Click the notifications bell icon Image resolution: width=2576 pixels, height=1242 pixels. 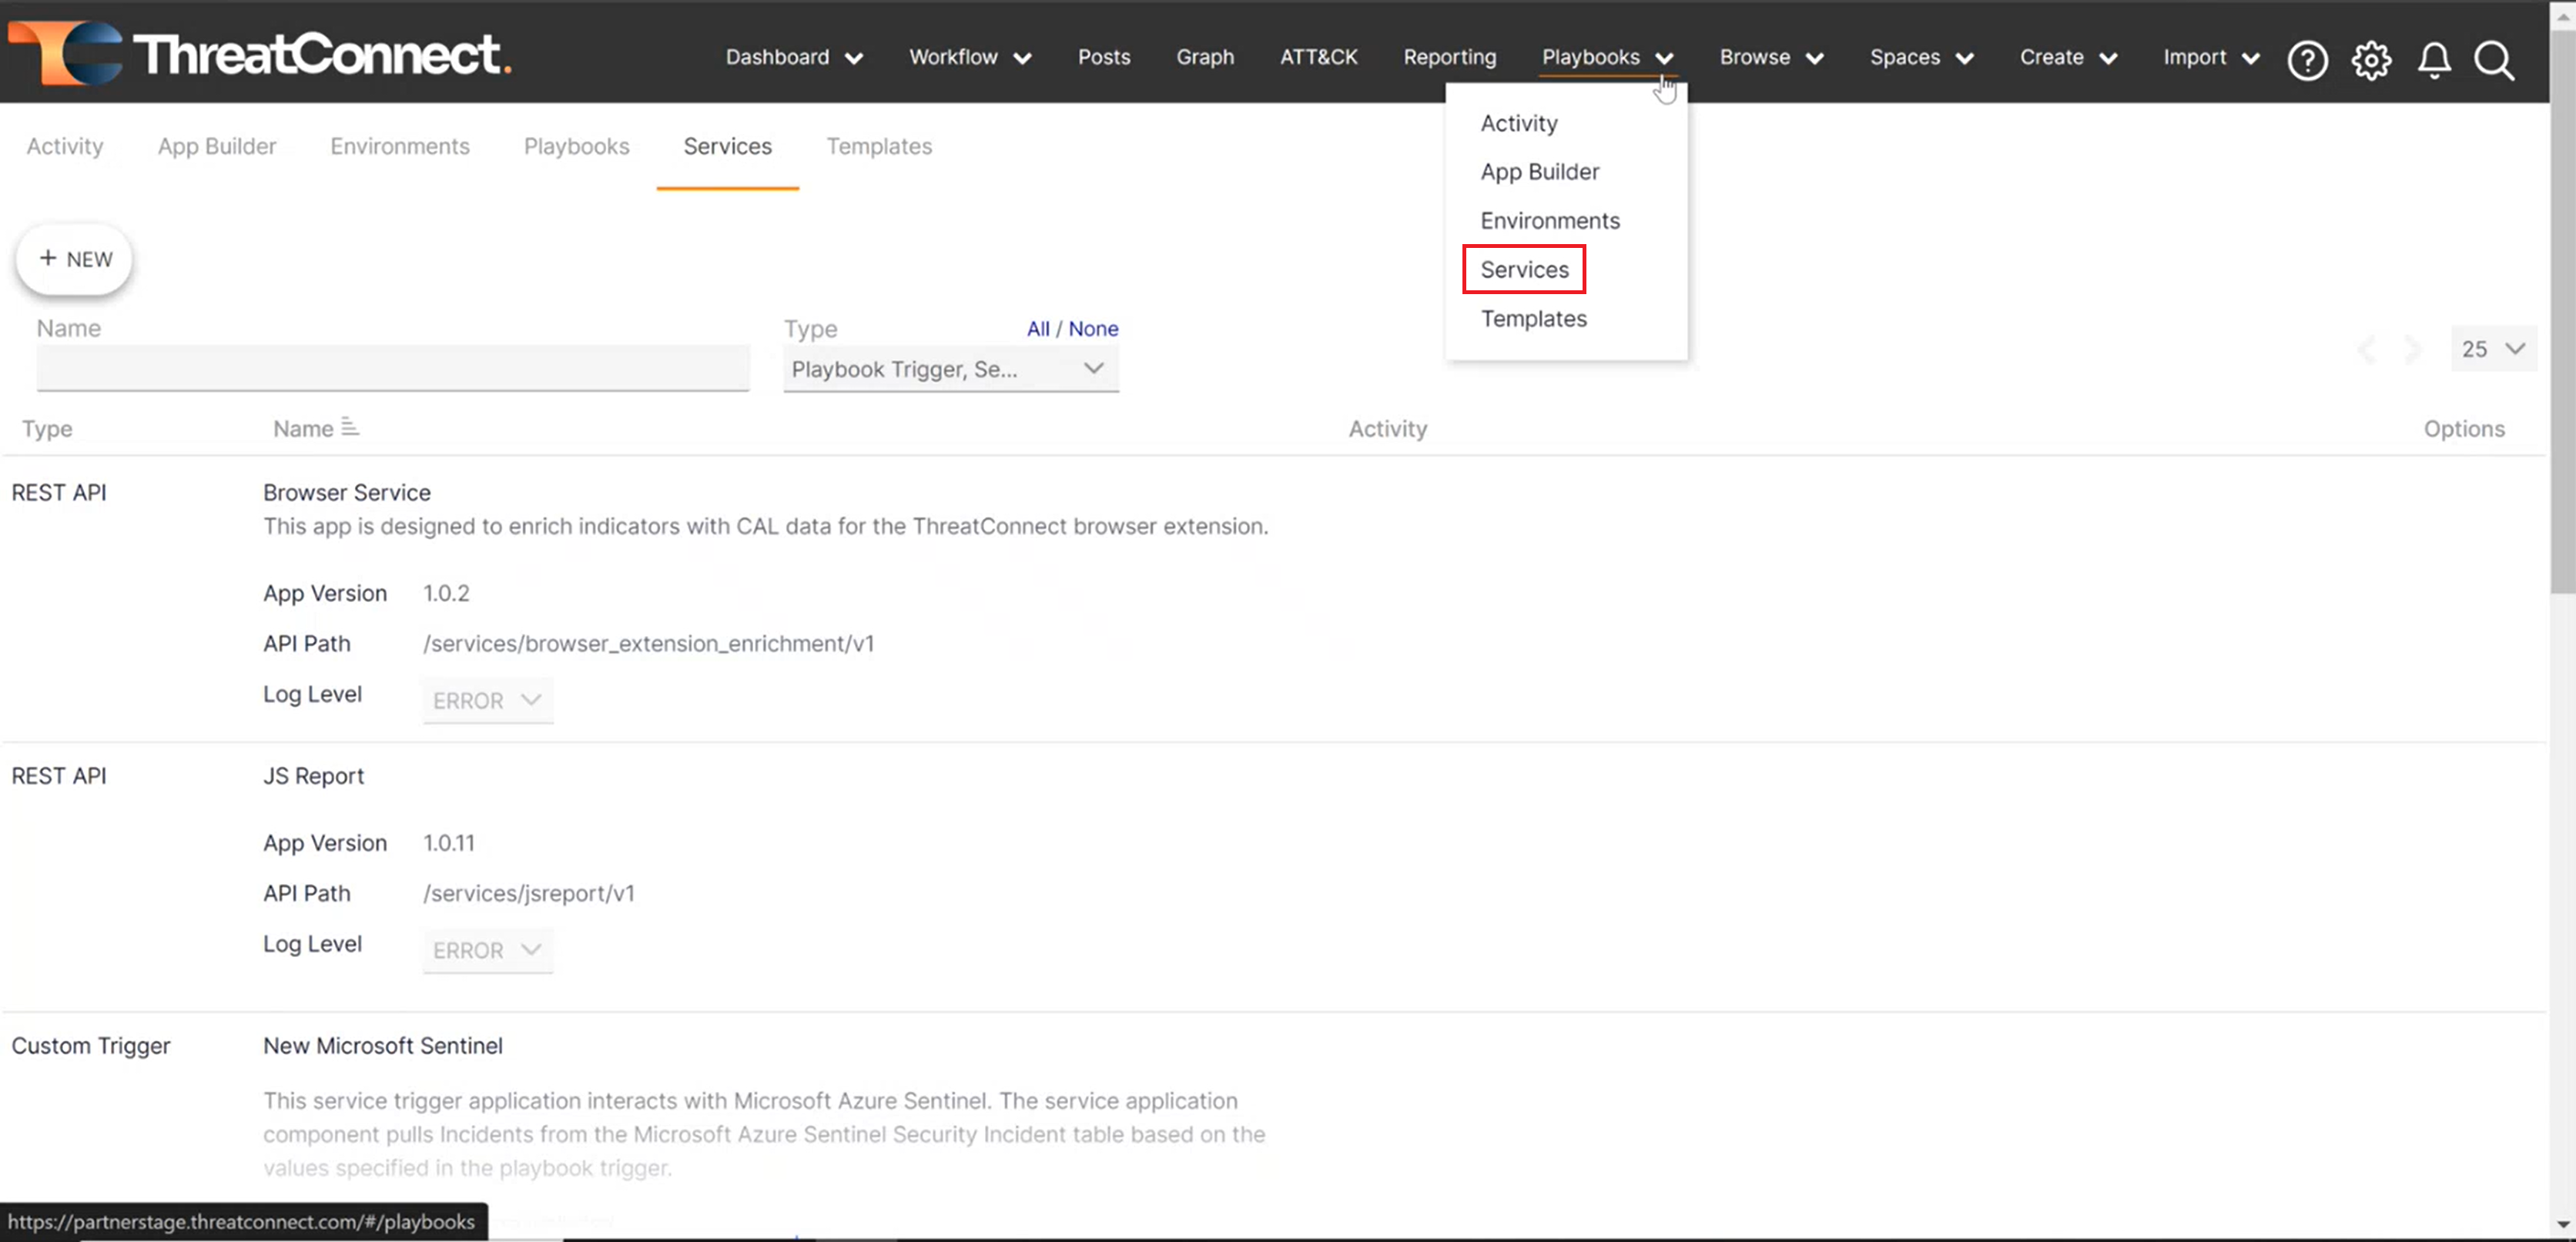coord(2434,60)
